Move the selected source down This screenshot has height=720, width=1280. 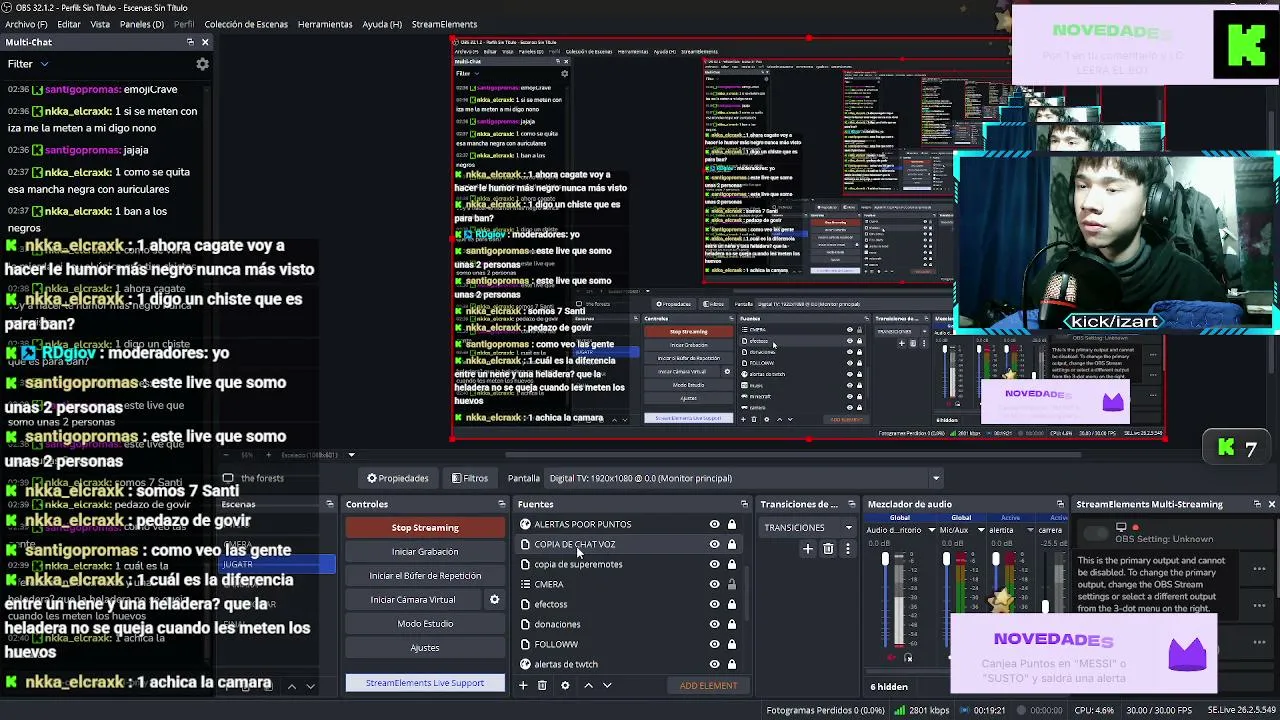(607, 685)
